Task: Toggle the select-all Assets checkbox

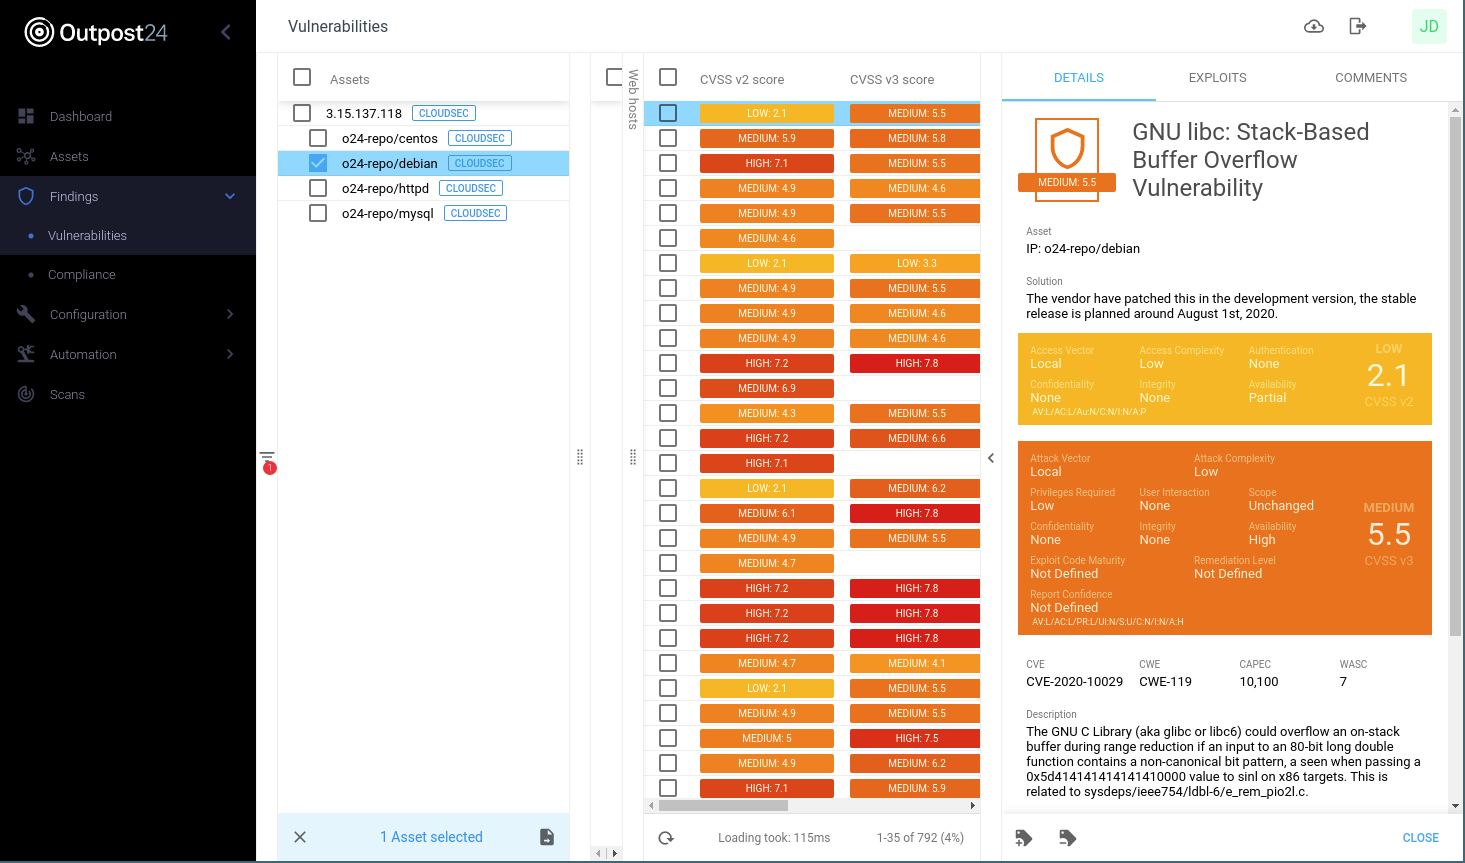Action: (302, 77)
